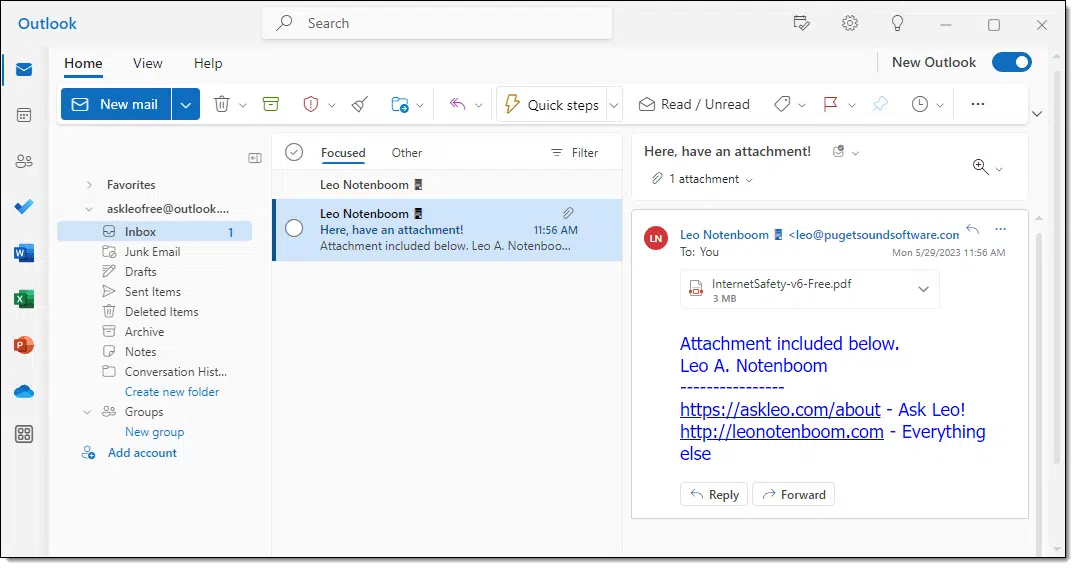This screenshot has height=568, width=1076.
Task: Open the https://askleo.com/about link
Action: click(x=780, y=410)
